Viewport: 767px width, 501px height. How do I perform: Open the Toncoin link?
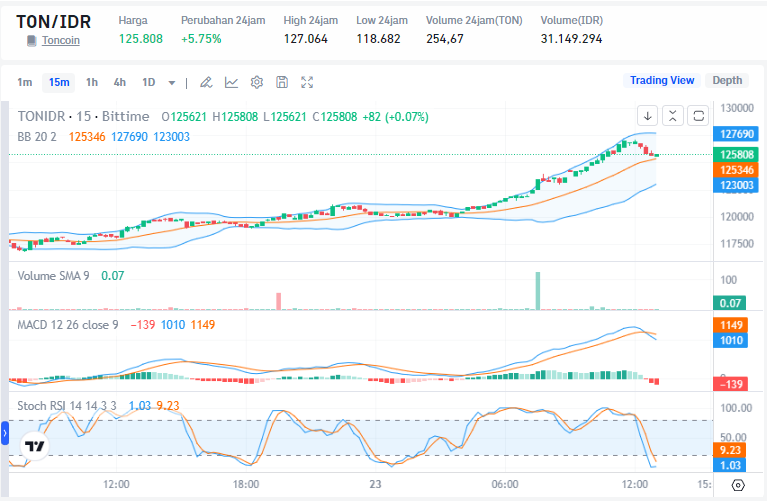(61, 41)
